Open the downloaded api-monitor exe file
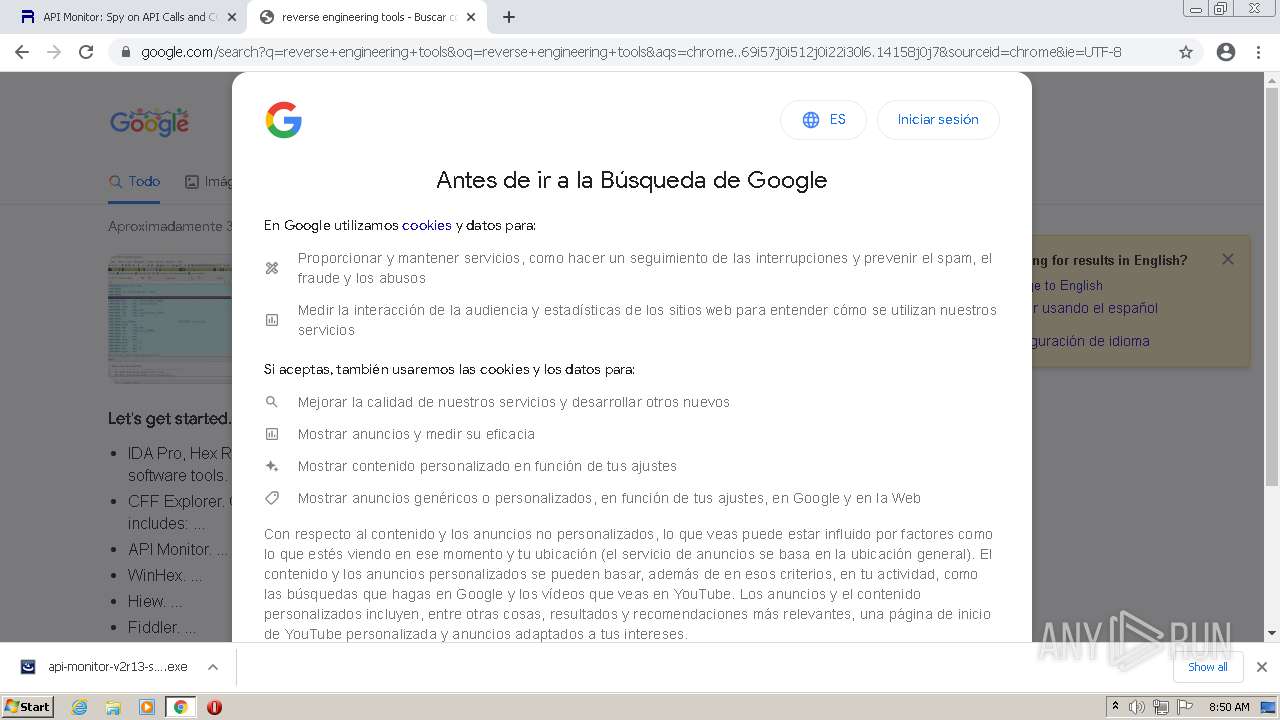1280x720 pixels. point(105,667)
